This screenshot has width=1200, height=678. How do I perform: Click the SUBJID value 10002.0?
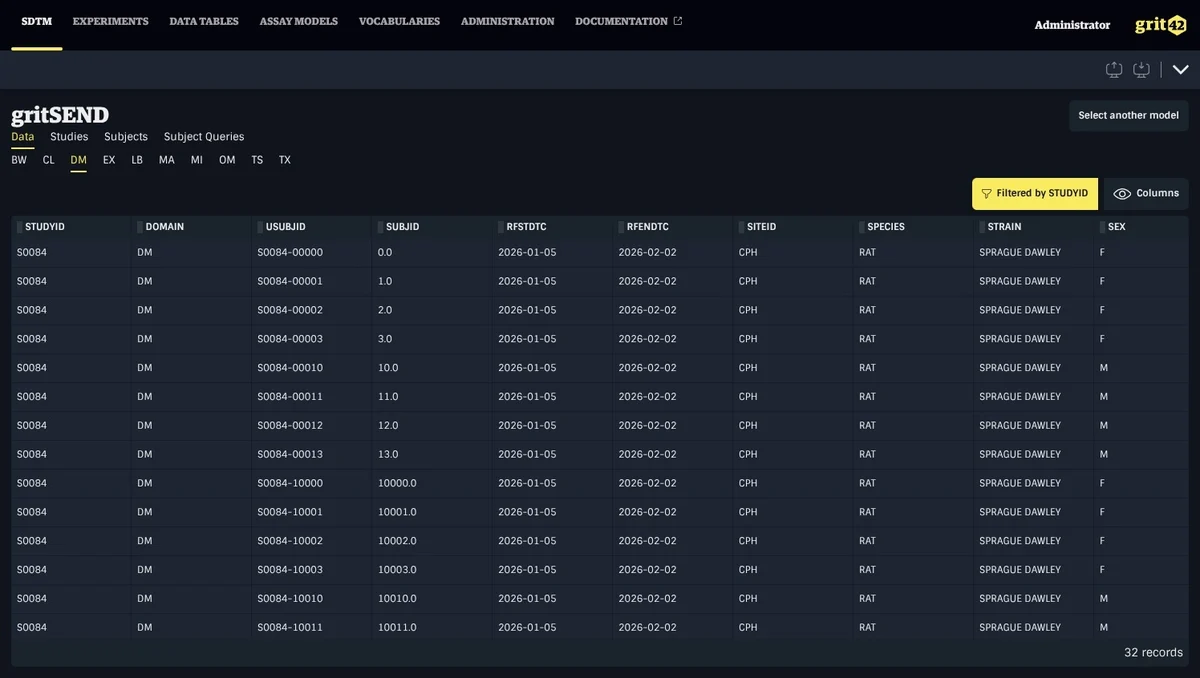397,541
